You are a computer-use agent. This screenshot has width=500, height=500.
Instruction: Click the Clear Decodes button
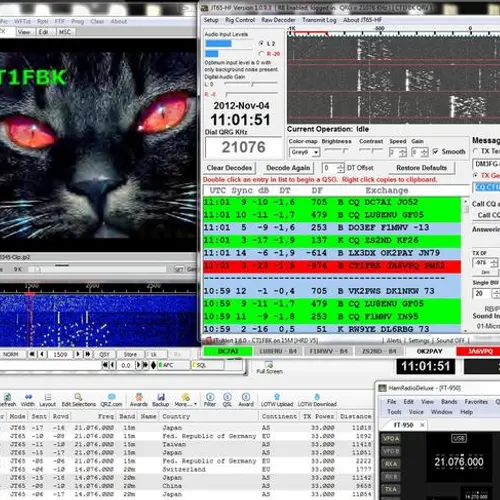pyautogui.click(x=229, y=168)
